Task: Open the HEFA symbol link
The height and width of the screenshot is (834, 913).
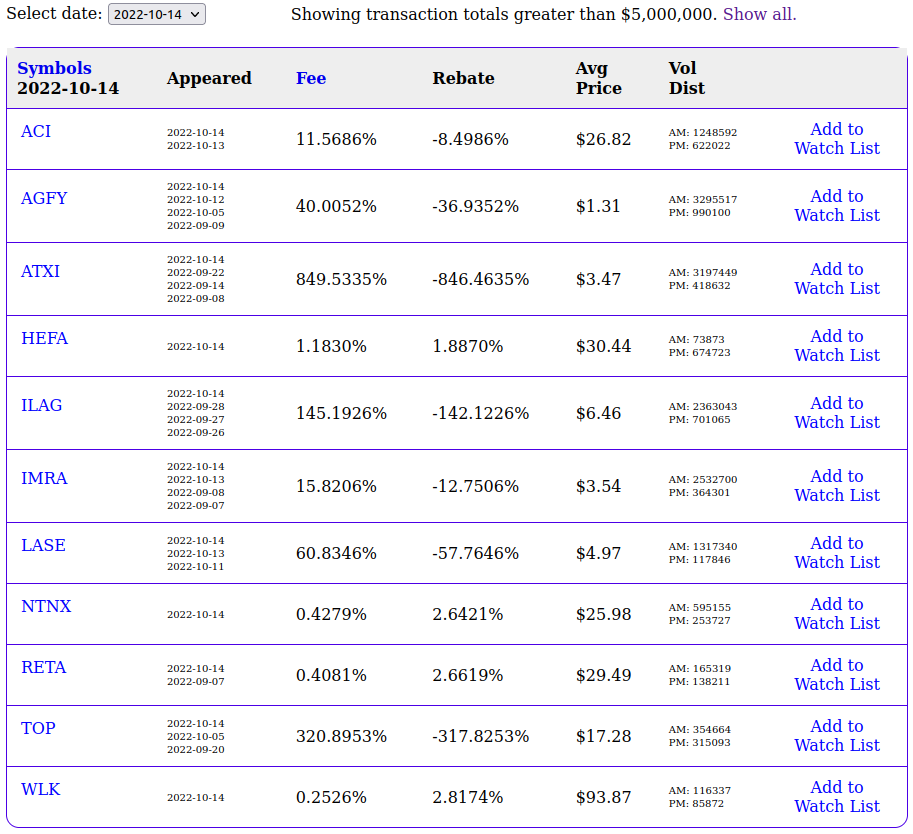Action: (44, 338)
